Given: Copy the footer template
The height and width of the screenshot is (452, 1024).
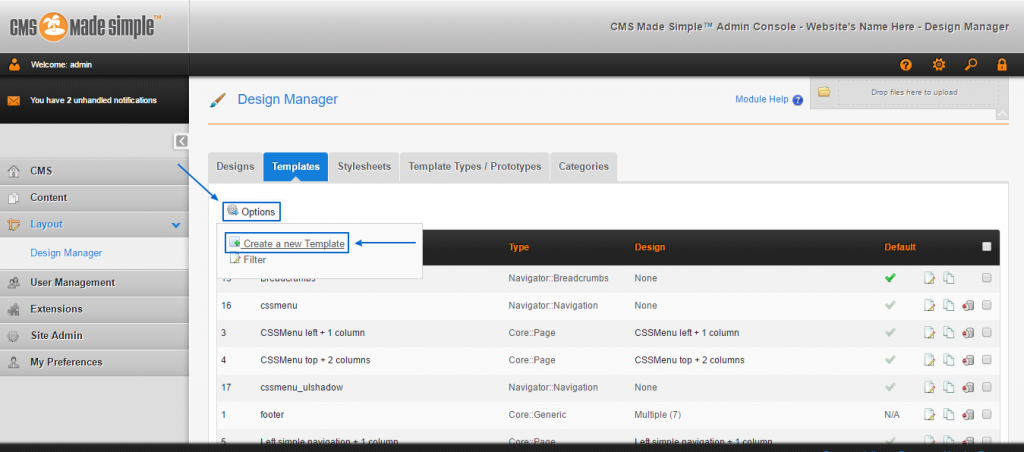Looking at the screenshot, I should (949, 415).
